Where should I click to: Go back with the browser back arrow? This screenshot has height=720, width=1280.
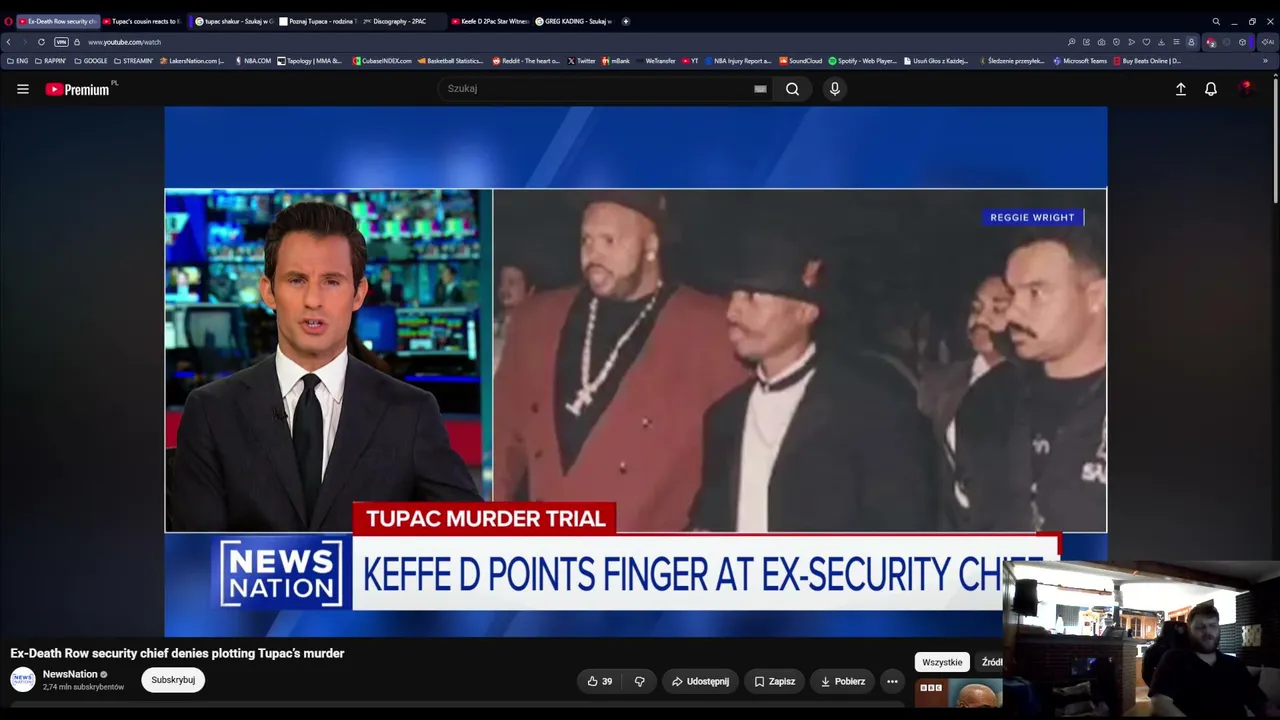(x=9, y=42)
